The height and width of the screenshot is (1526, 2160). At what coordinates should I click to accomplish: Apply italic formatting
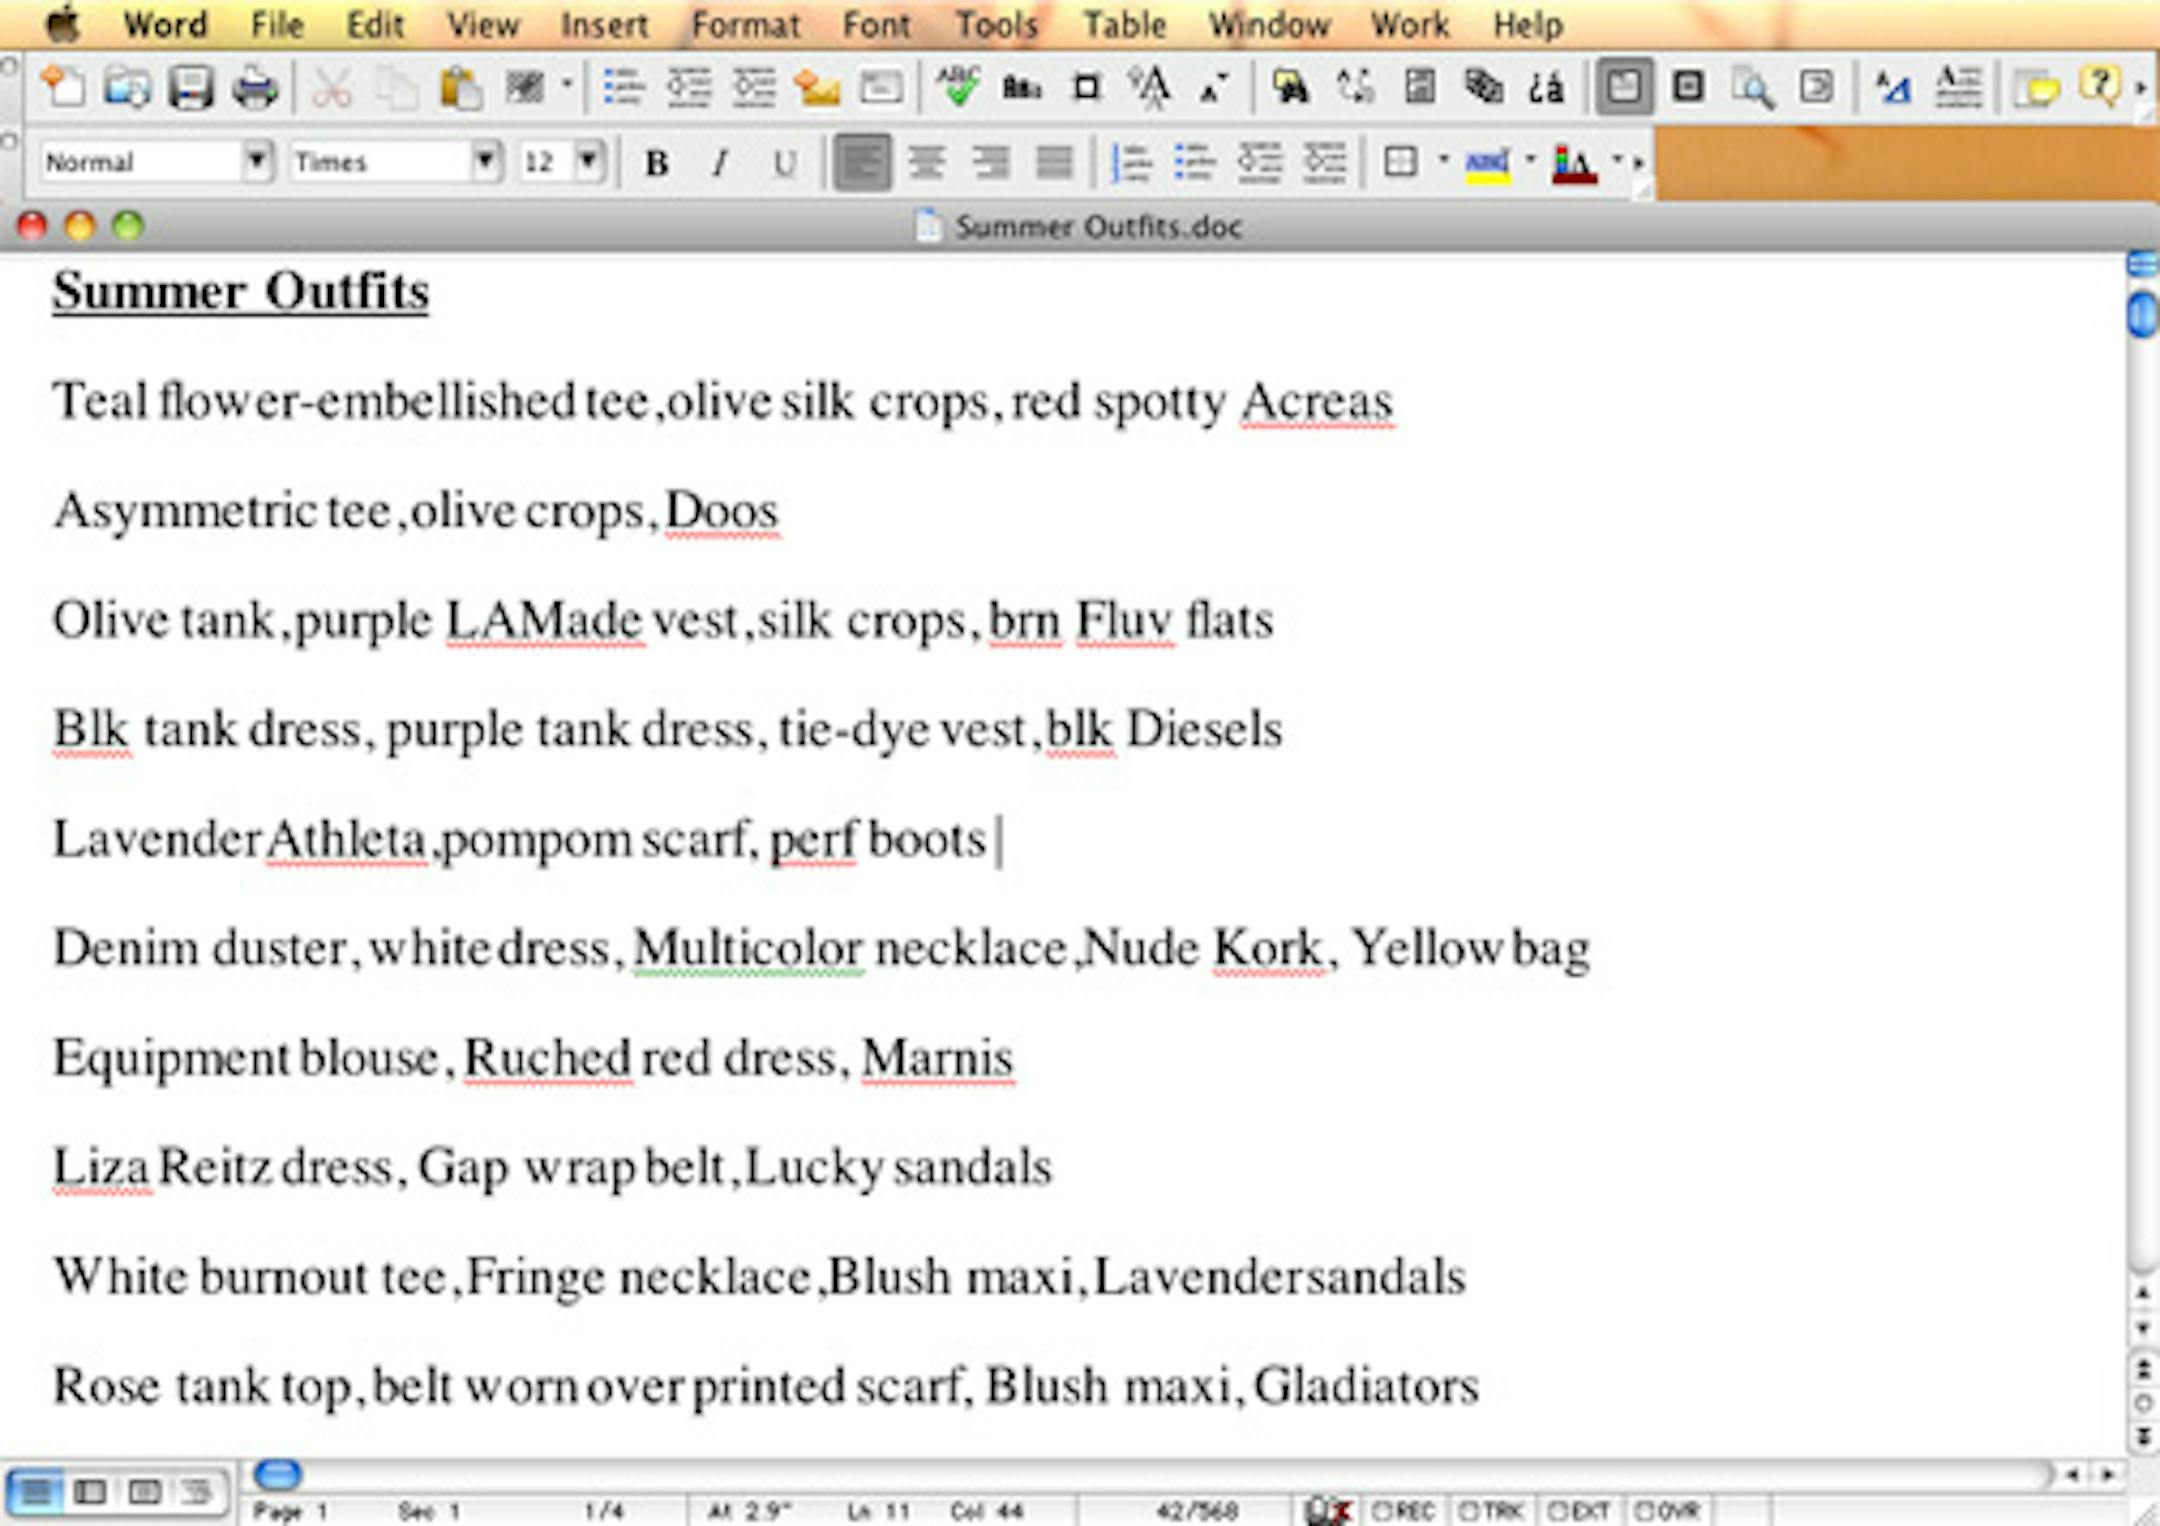click(720, 163)
